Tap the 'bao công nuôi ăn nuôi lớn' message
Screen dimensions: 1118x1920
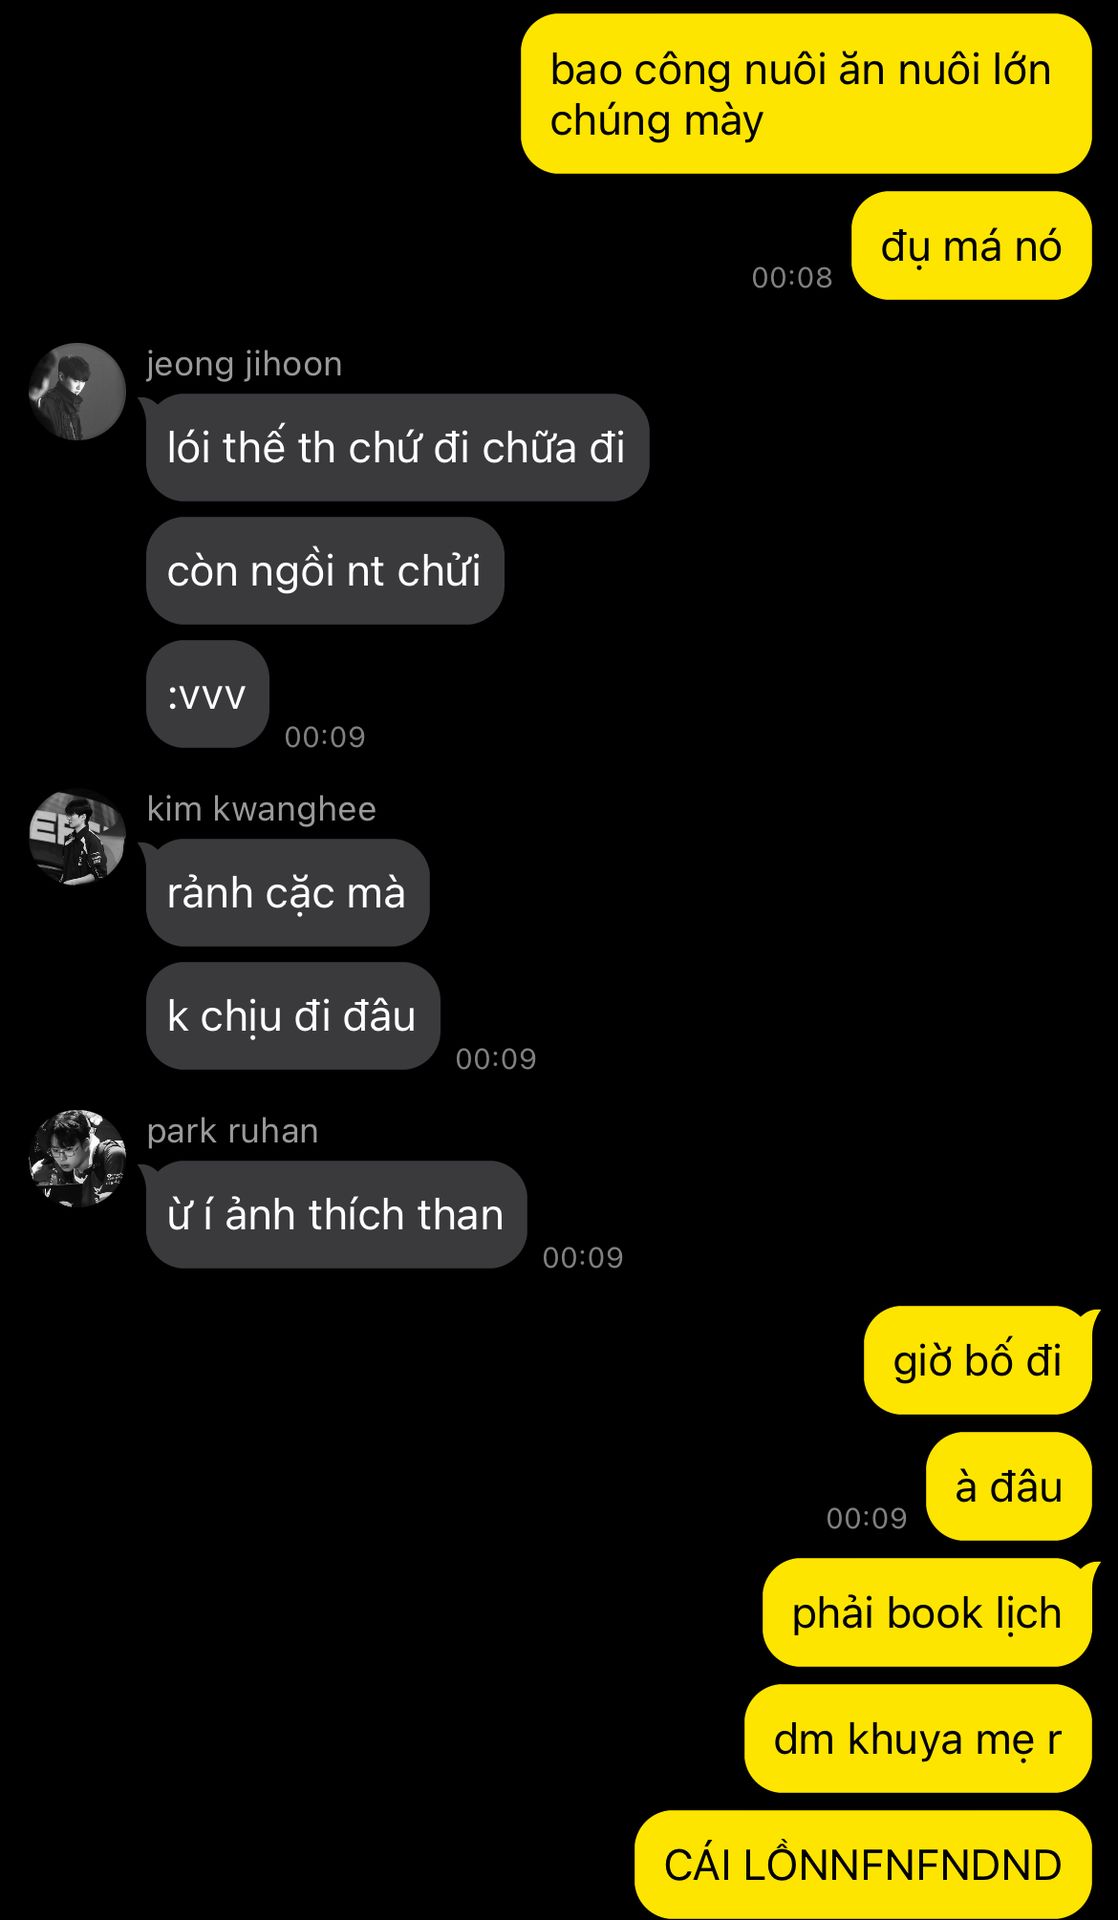pos(806,94)
